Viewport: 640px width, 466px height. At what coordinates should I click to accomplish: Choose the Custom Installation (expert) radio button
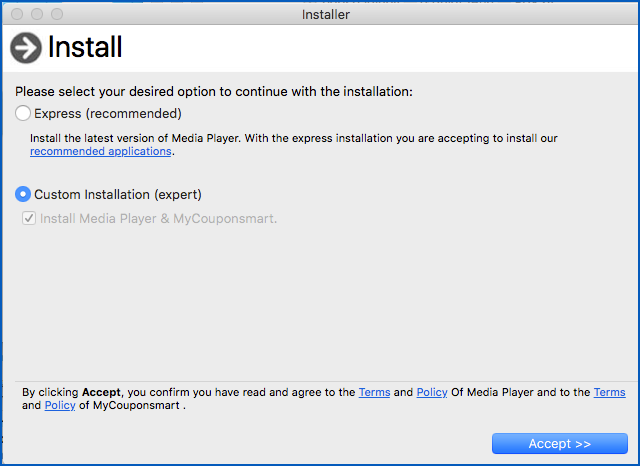[23, 194]
